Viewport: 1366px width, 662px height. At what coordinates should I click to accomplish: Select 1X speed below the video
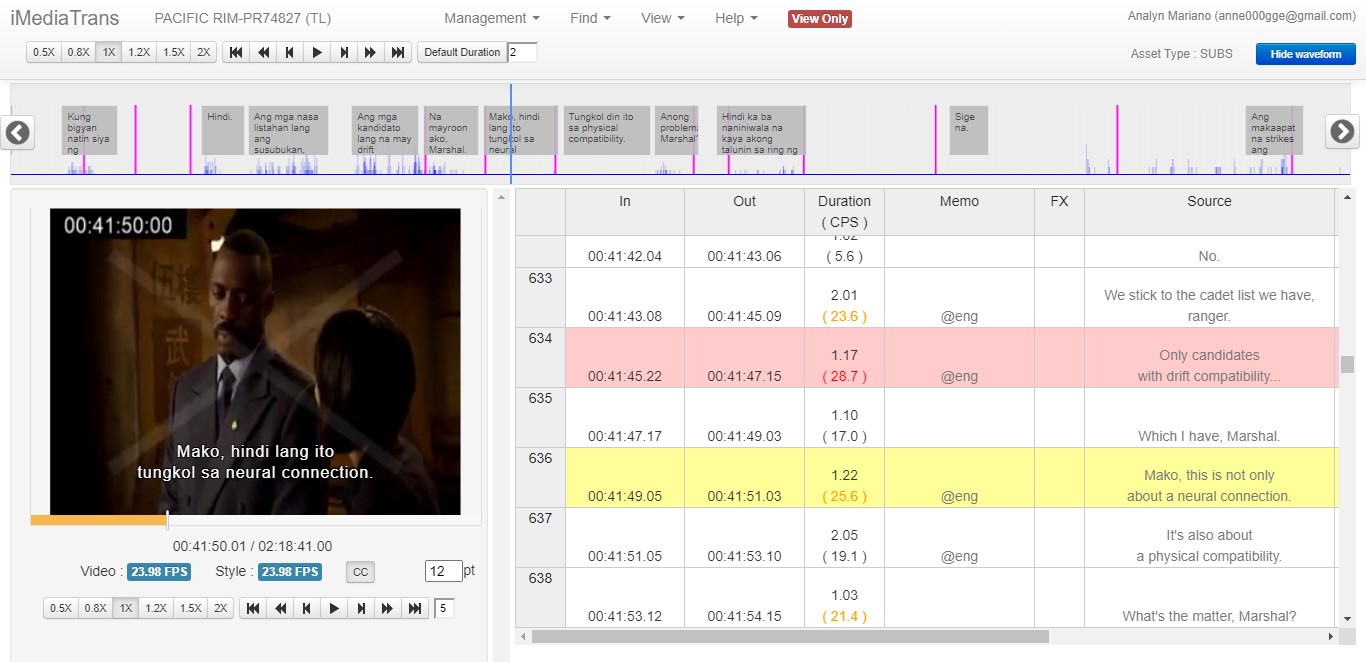coord(125,608)
